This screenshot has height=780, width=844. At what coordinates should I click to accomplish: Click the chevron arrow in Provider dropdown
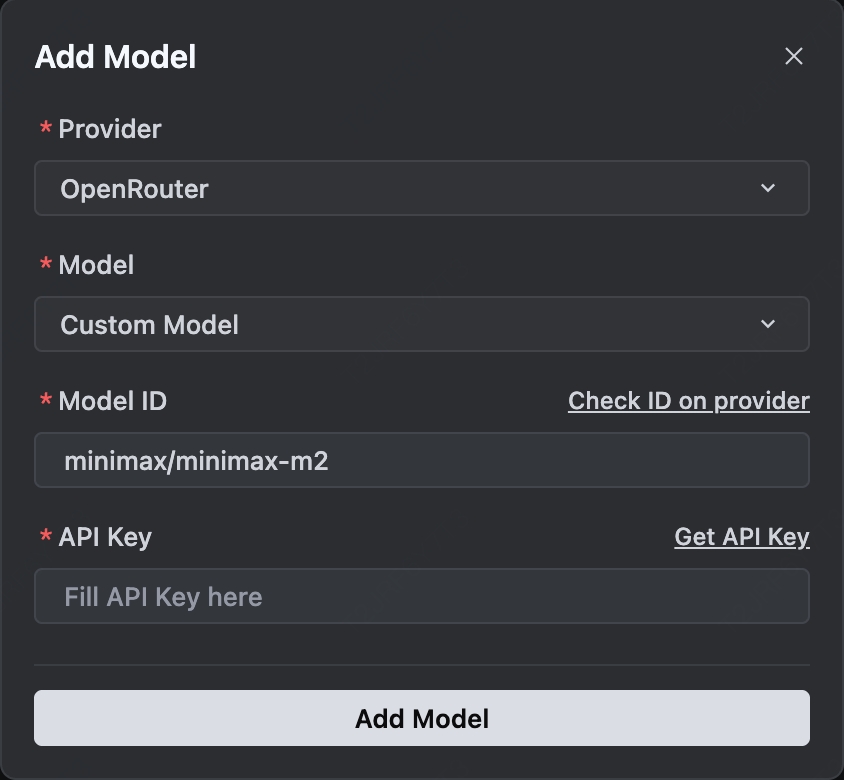click(768, 188)
